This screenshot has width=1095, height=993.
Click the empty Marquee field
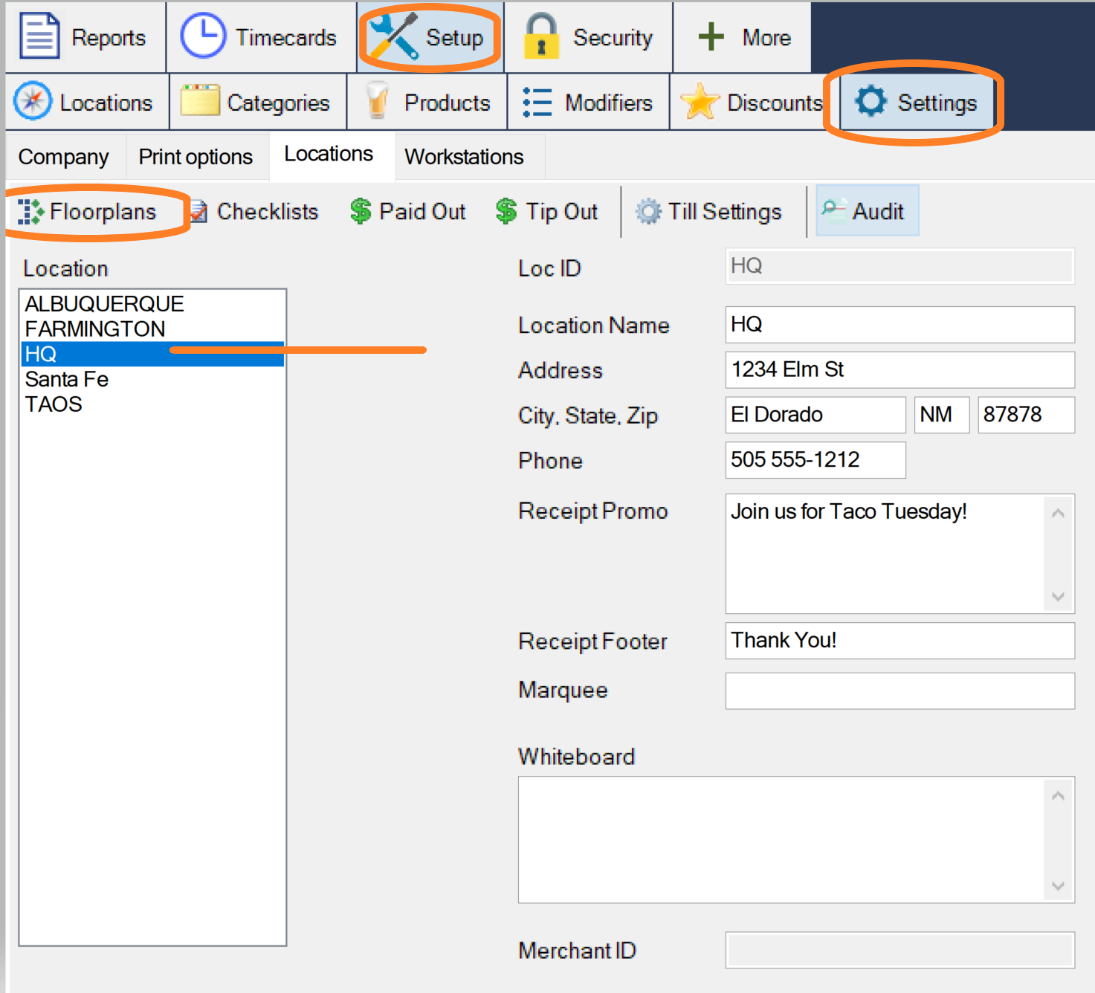[899, 691]
